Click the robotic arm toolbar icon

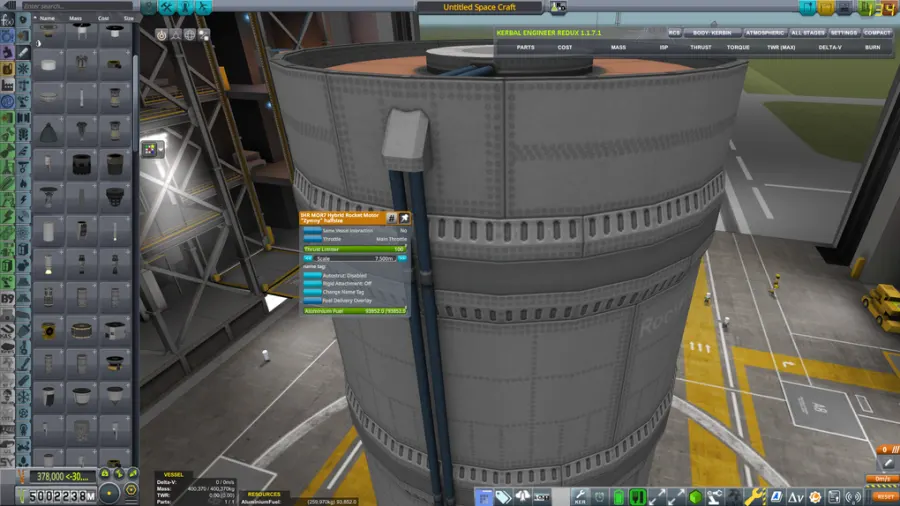click(x=715, y=497)
